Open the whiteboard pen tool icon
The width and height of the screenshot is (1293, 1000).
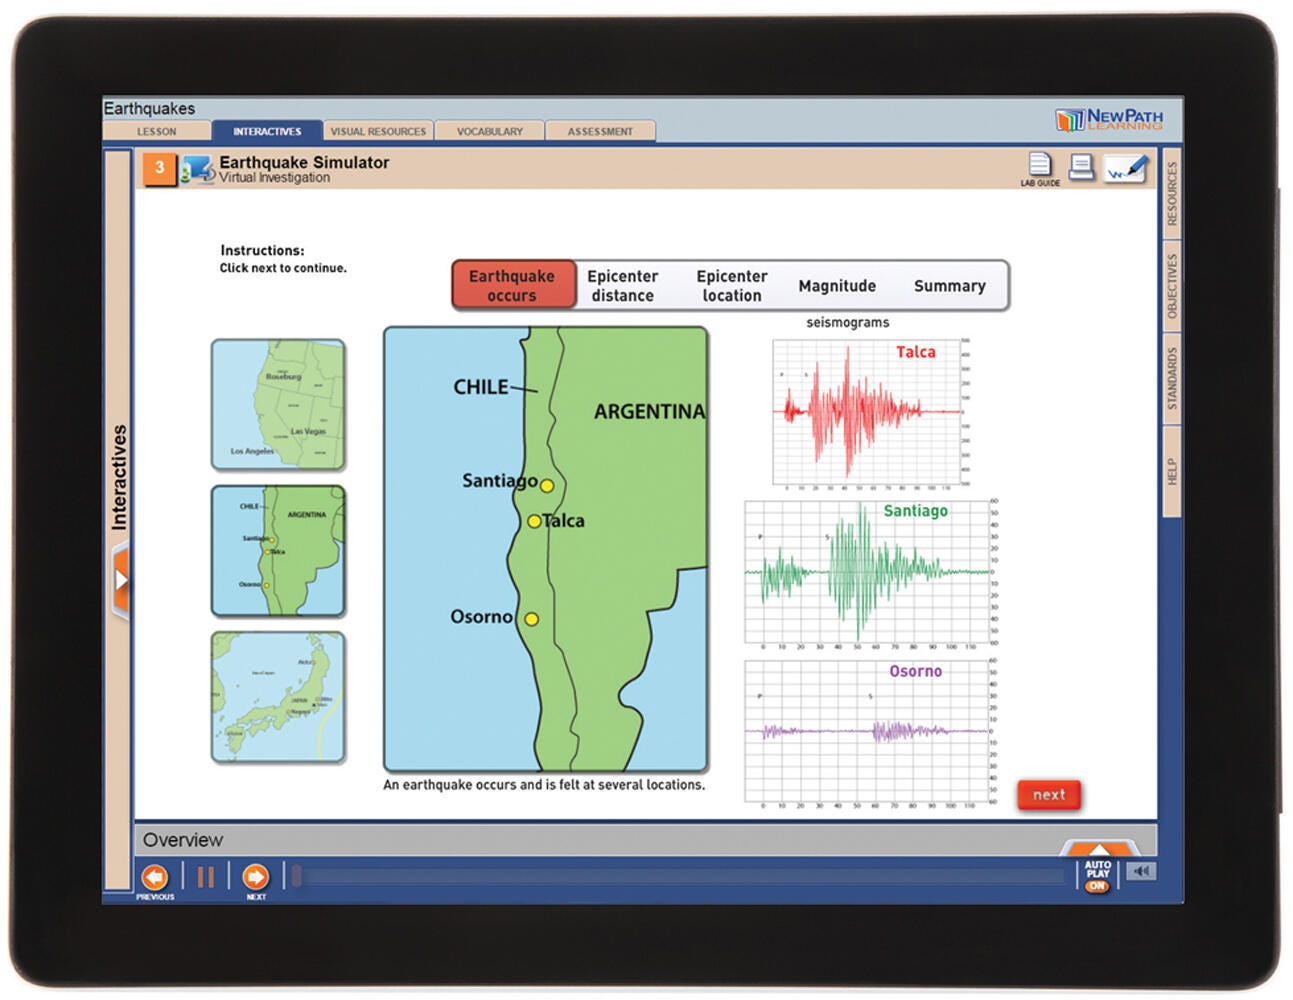pos(1126,168)
